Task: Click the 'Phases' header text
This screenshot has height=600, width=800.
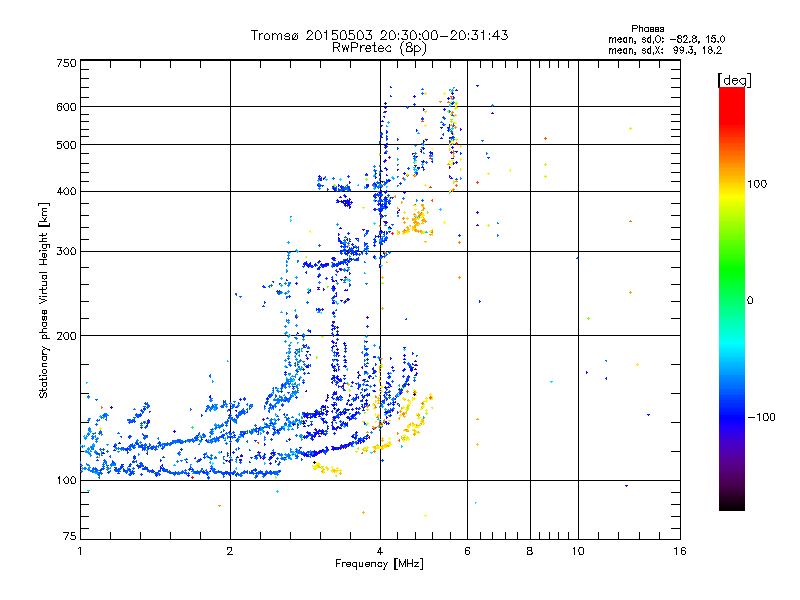Action: click(647, 29)
